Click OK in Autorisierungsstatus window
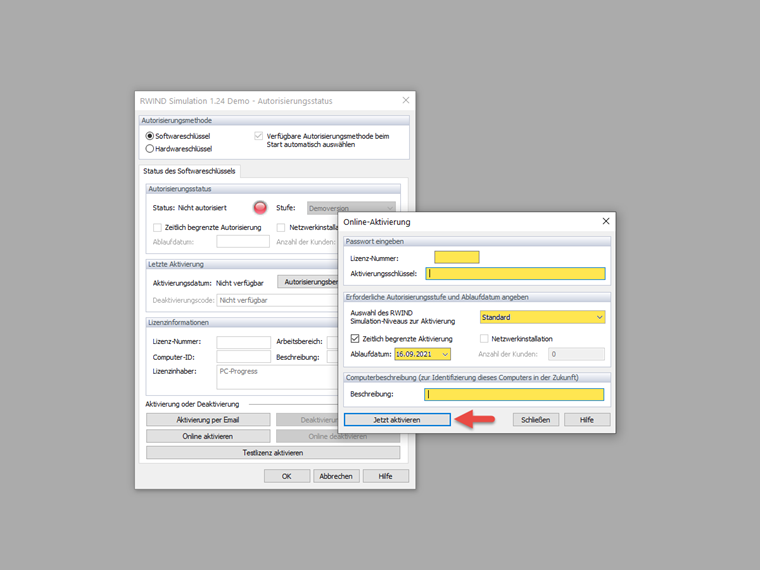Image resolution: width=760 pixels, height=570 pixels. (287, 476)
